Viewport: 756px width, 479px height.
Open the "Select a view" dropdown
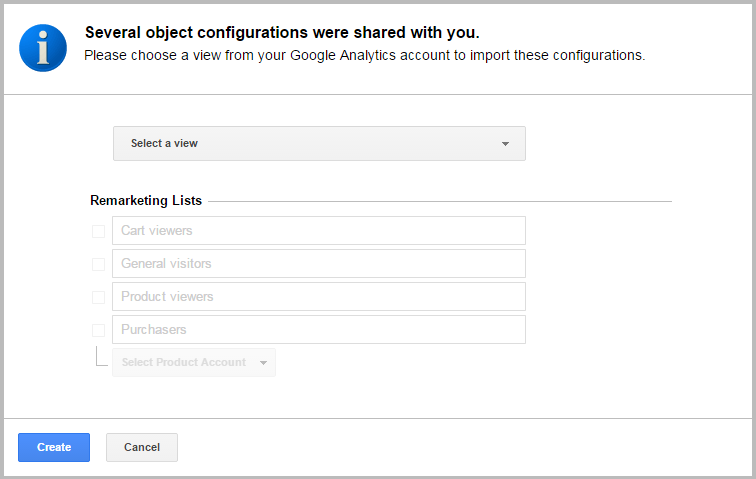pyautogui.click(x=319, y=143)
